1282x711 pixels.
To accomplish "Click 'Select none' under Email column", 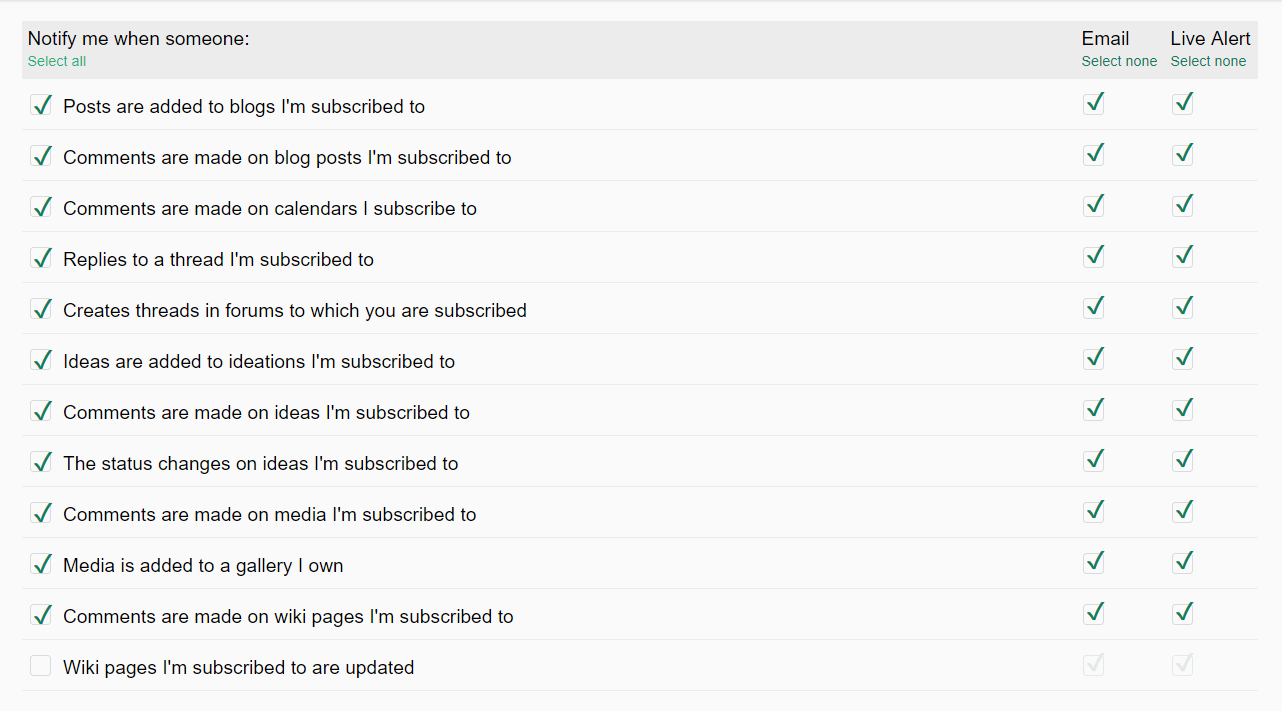I will (1119, 61).
